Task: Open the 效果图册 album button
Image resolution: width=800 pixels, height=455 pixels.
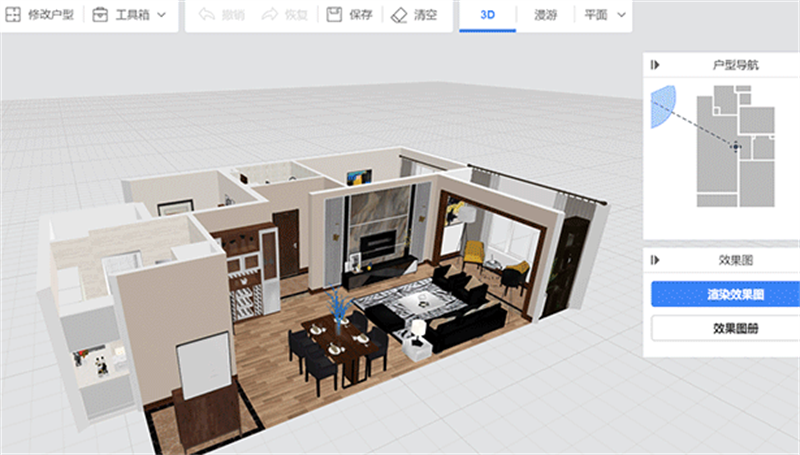Action: [725, 328]
